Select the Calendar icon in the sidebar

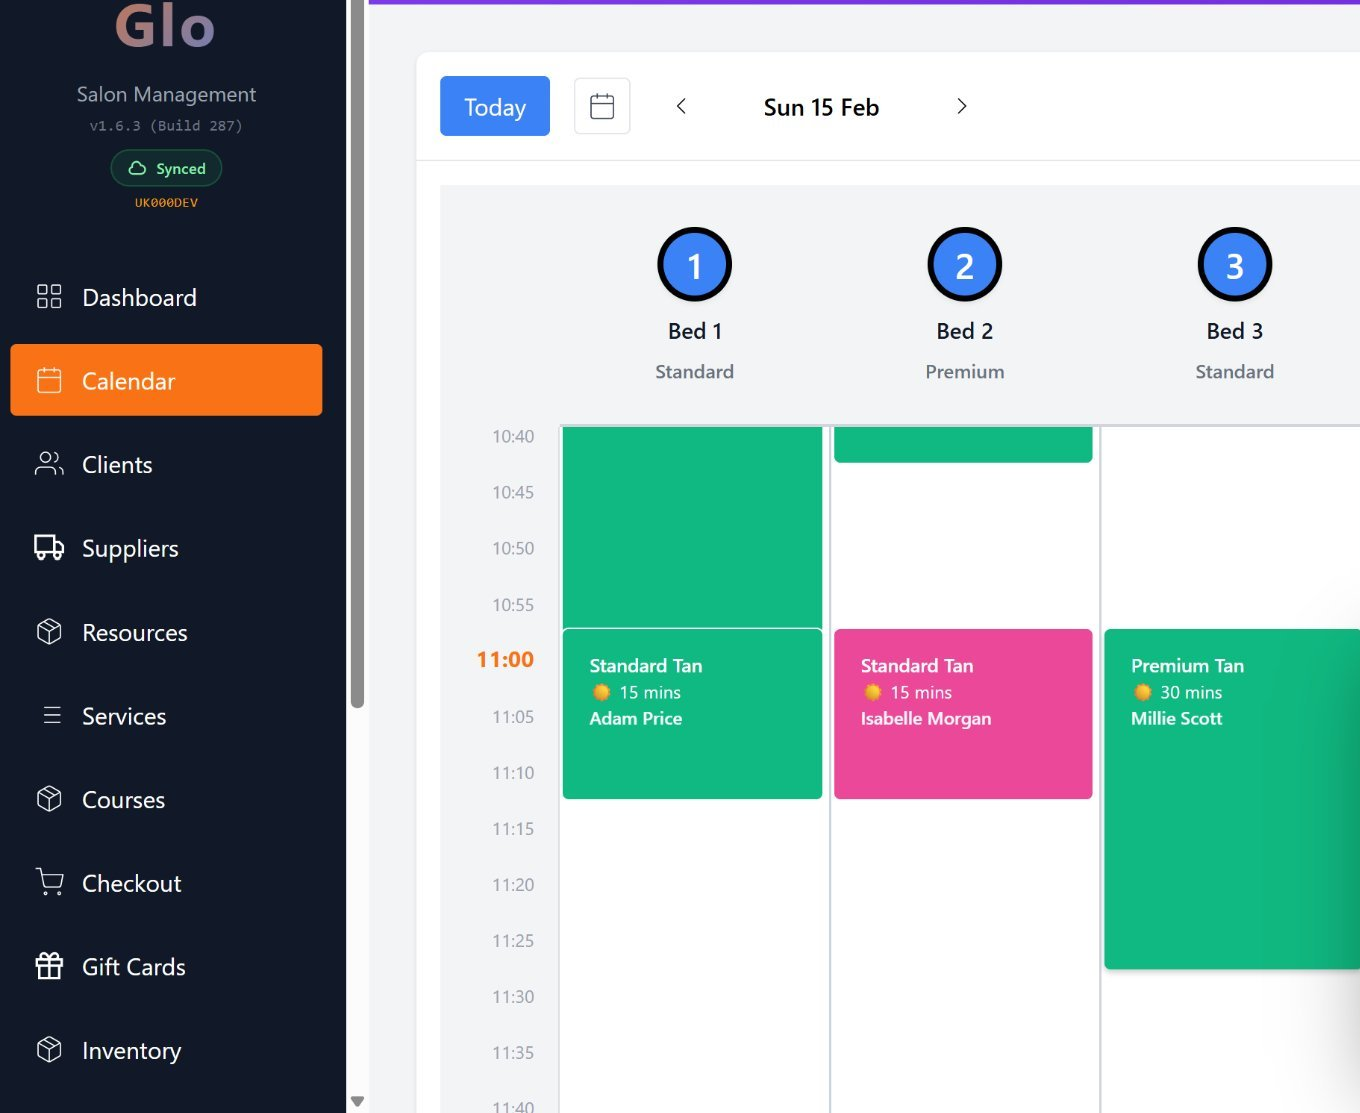(x=48, y=380)
